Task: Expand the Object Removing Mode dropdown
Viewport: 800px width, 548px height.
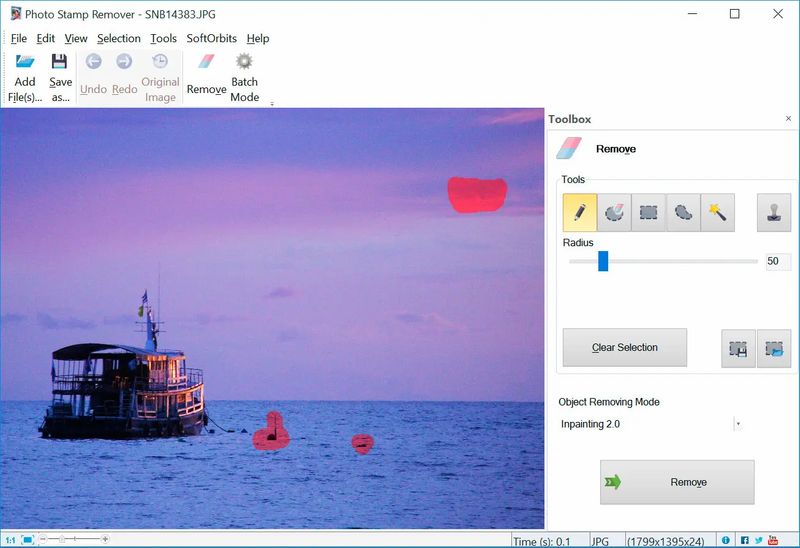Action: point(738,424)
